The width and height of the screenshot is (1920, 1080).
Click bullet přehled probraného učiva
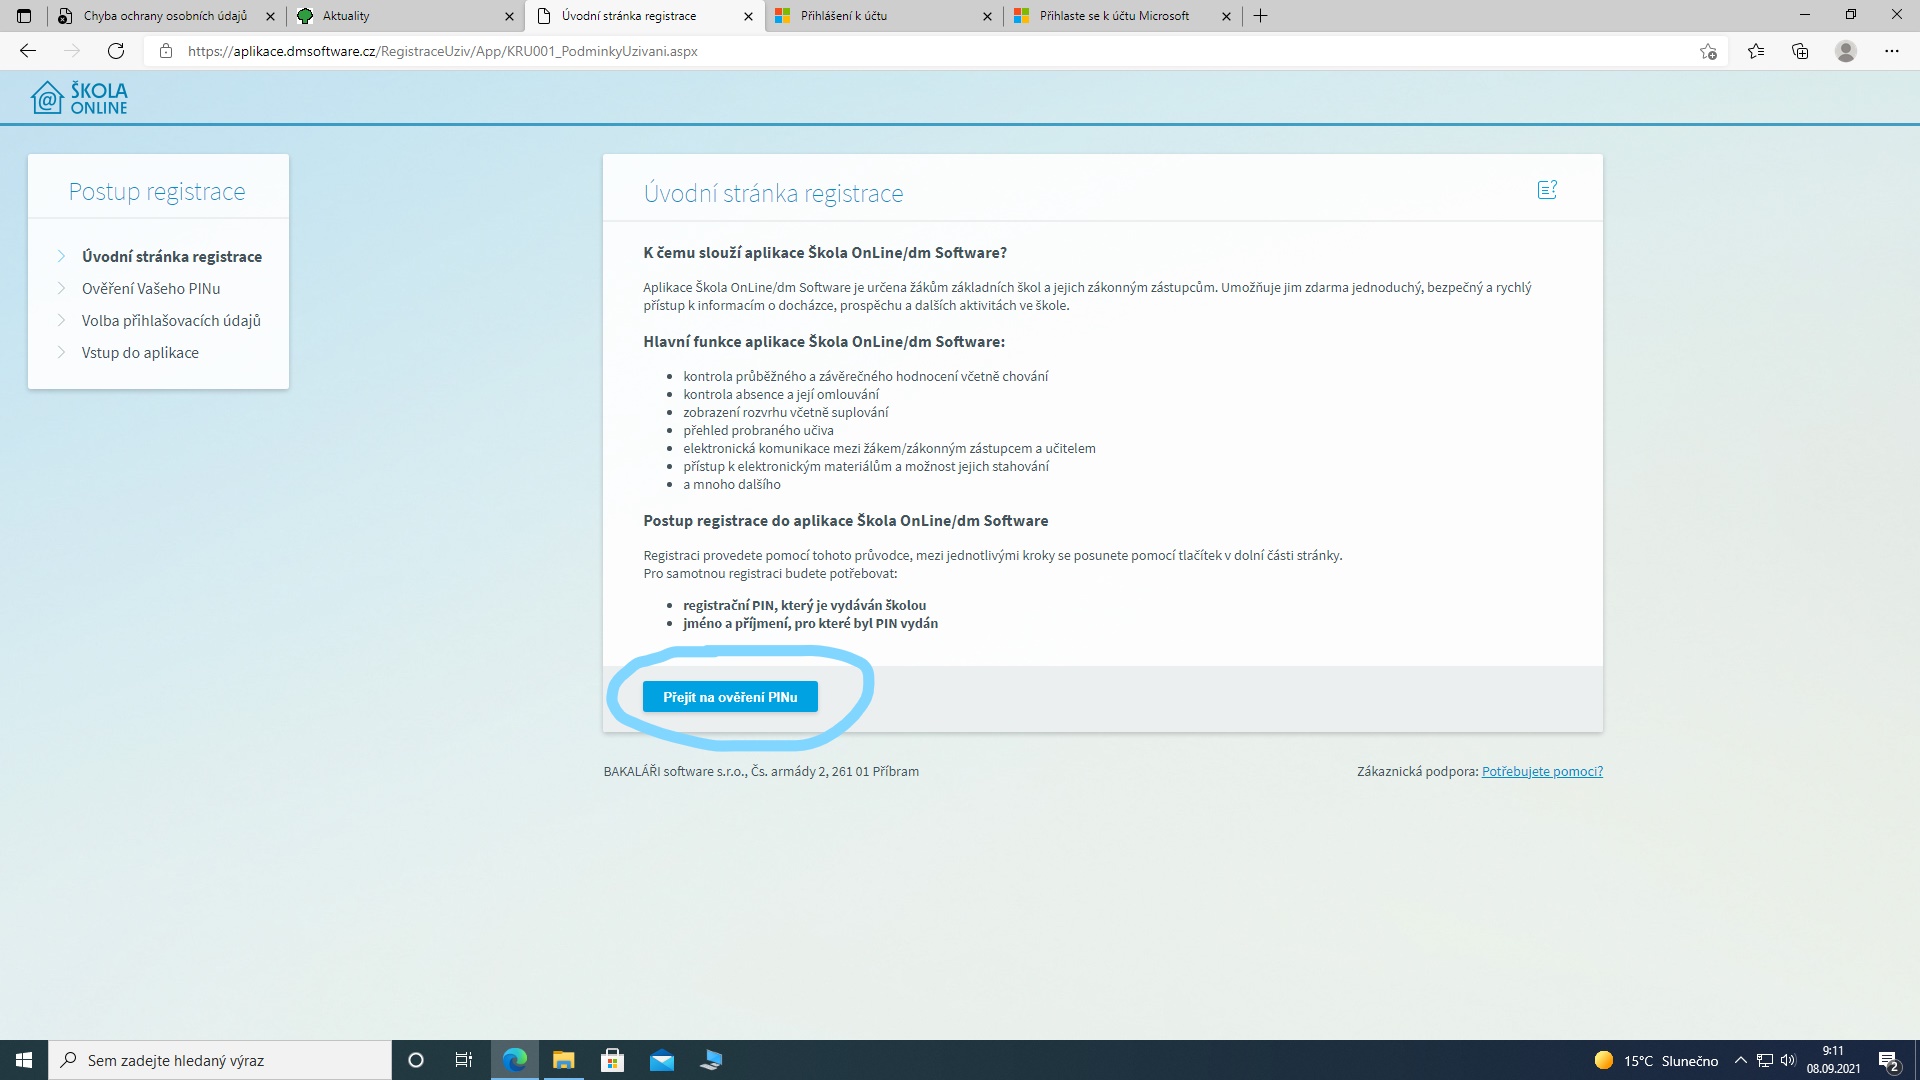pyautogui.click(x=758, y=430)
